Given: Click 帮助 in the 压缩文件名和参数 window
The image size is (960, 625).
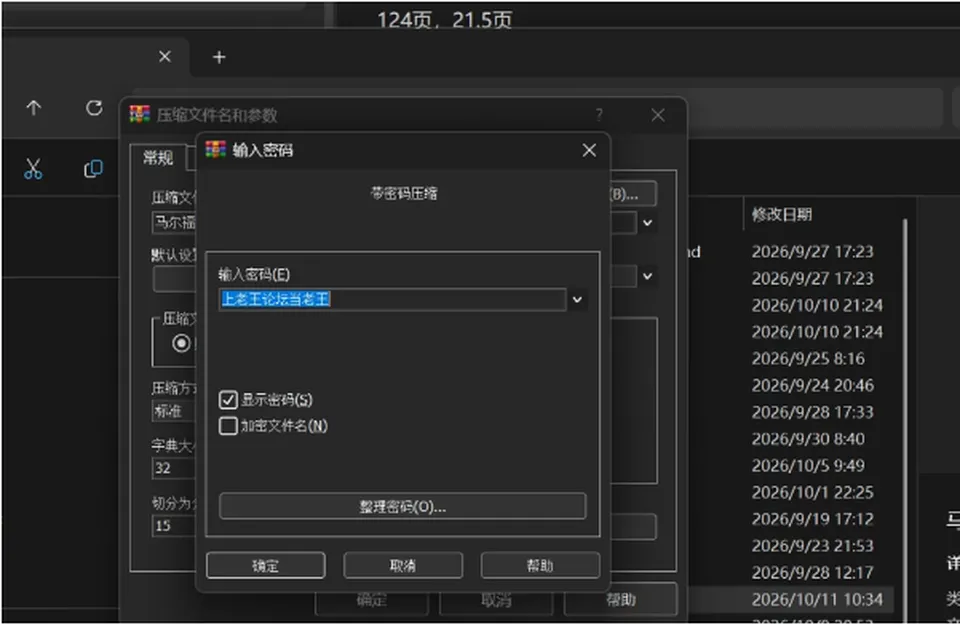Looking at the screenshot, I should [x=620, y=599].
